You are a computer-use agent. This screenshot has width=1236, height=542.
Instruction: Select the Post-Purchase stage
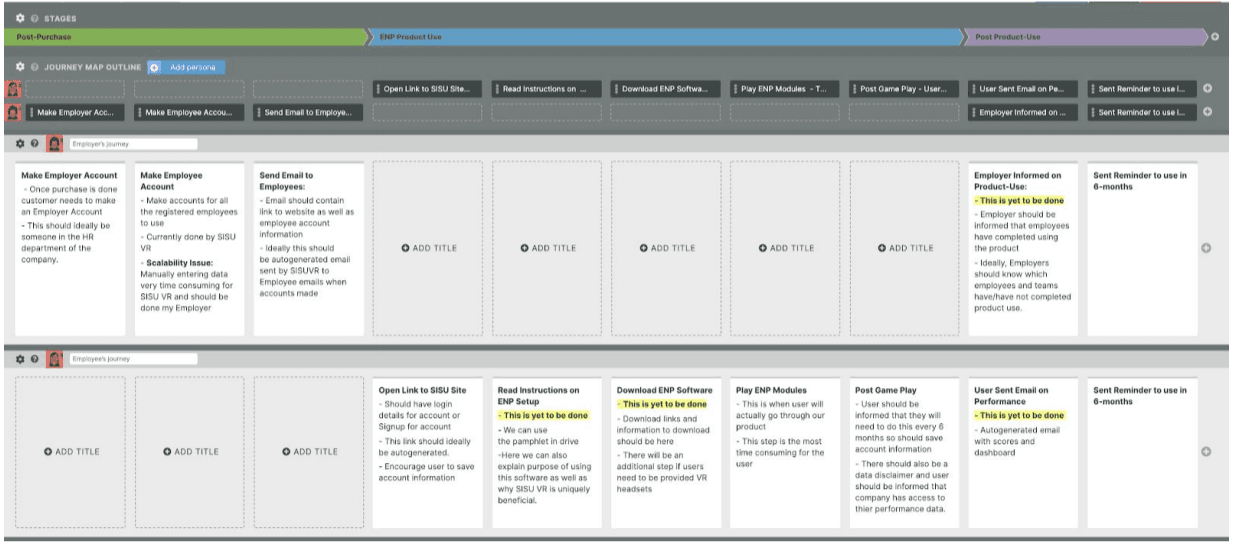(190, 37)
